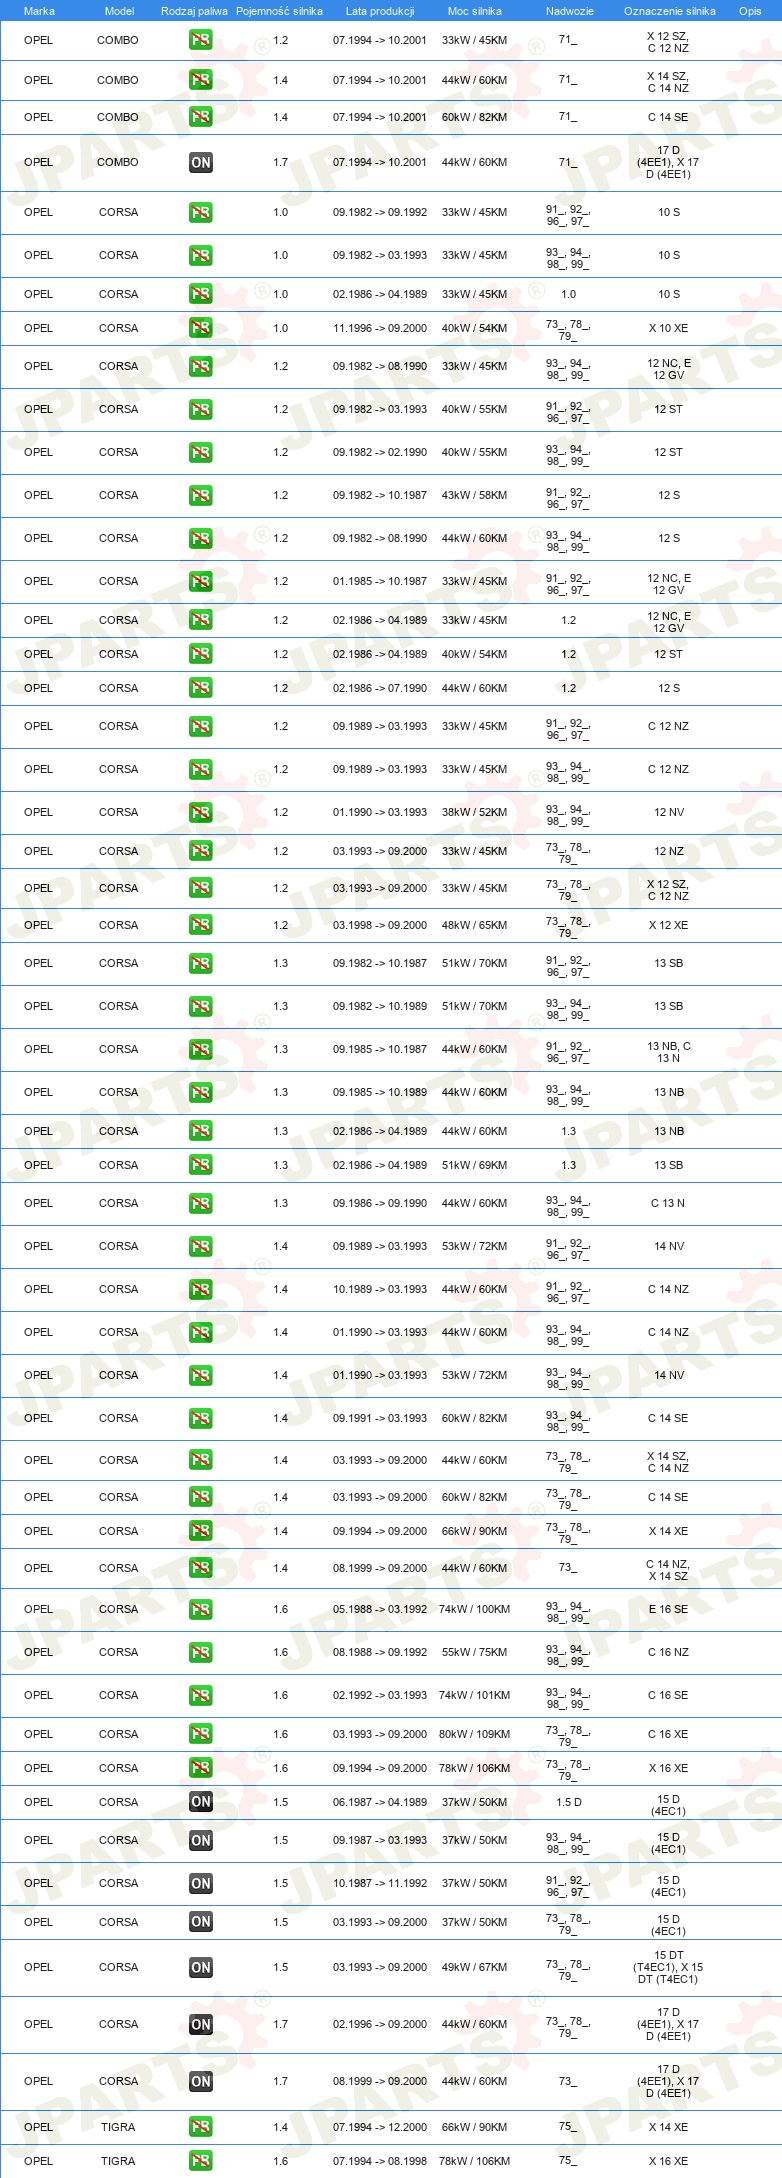782x2178 pixels.
Task: Click petrol icon in CORSA X 14 XE row
Action: point(201,1532)
